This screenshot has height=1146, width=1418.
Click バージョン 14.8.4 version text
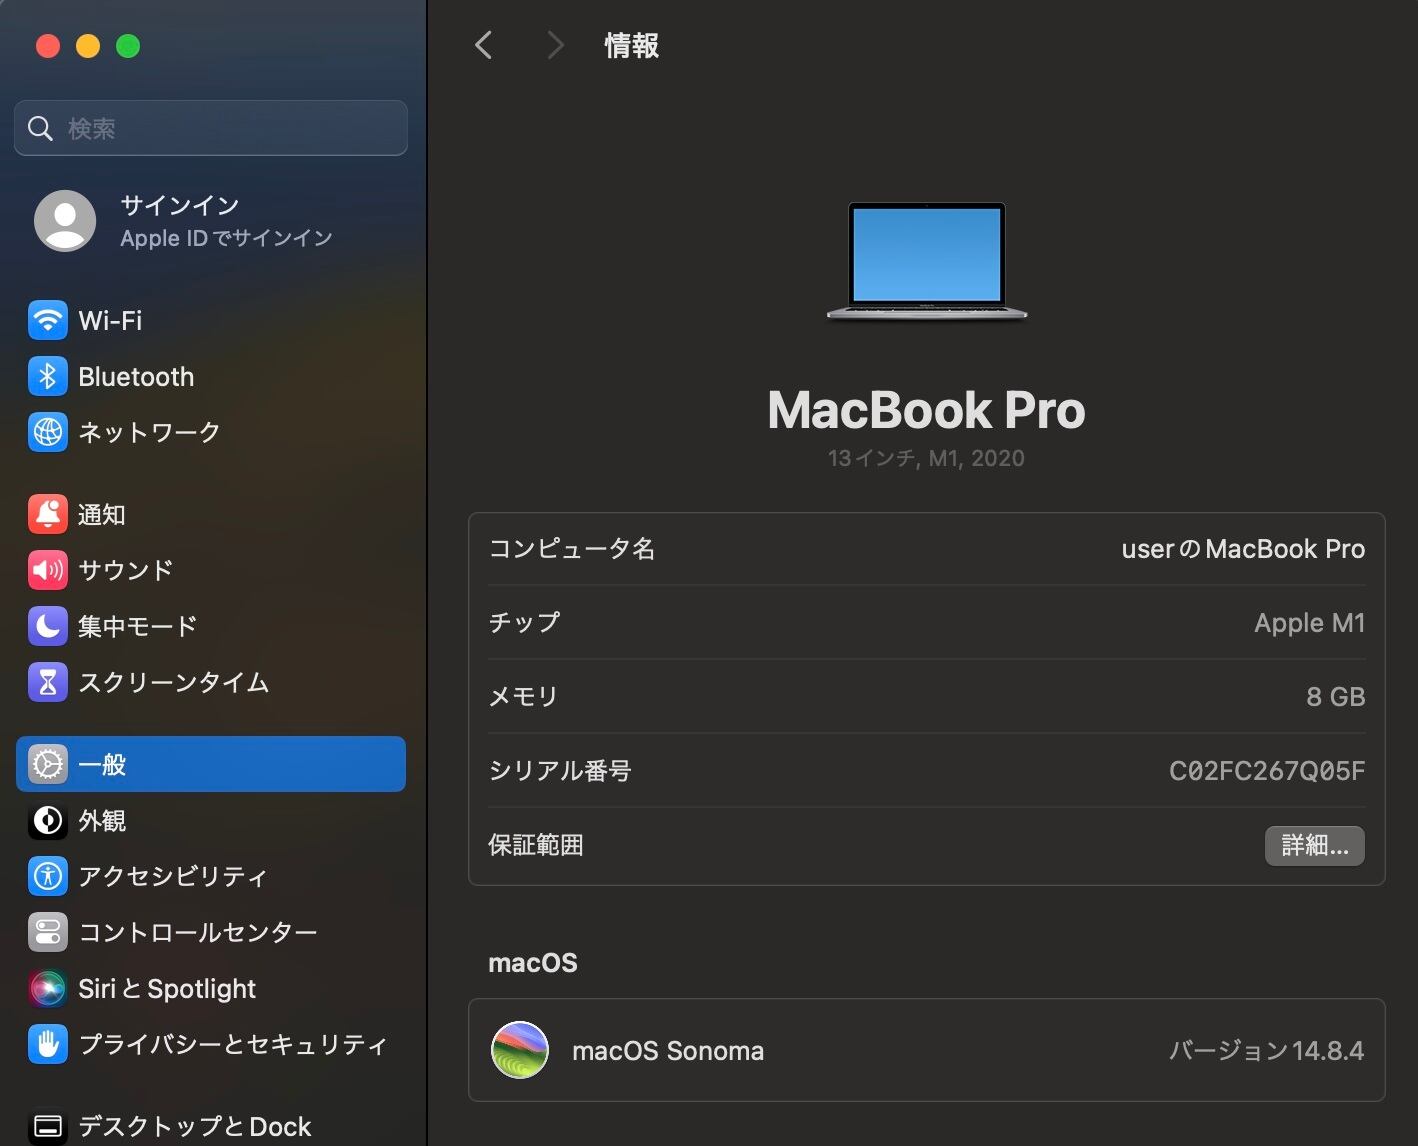pyautogui.click(x=1267, y=1051)
